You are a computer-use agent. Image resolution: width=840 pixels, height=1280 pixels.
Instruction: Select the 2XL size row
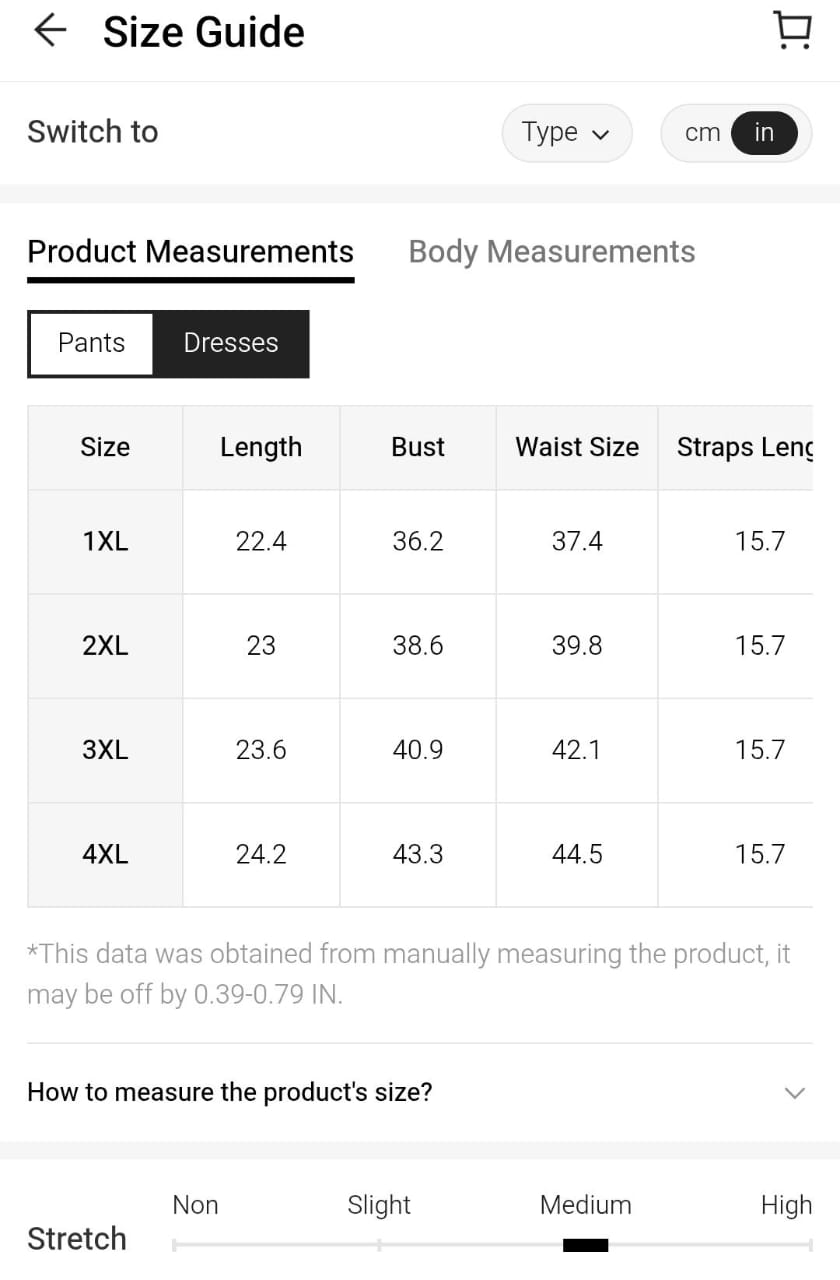pyautogui.click(x=105, y=646)
